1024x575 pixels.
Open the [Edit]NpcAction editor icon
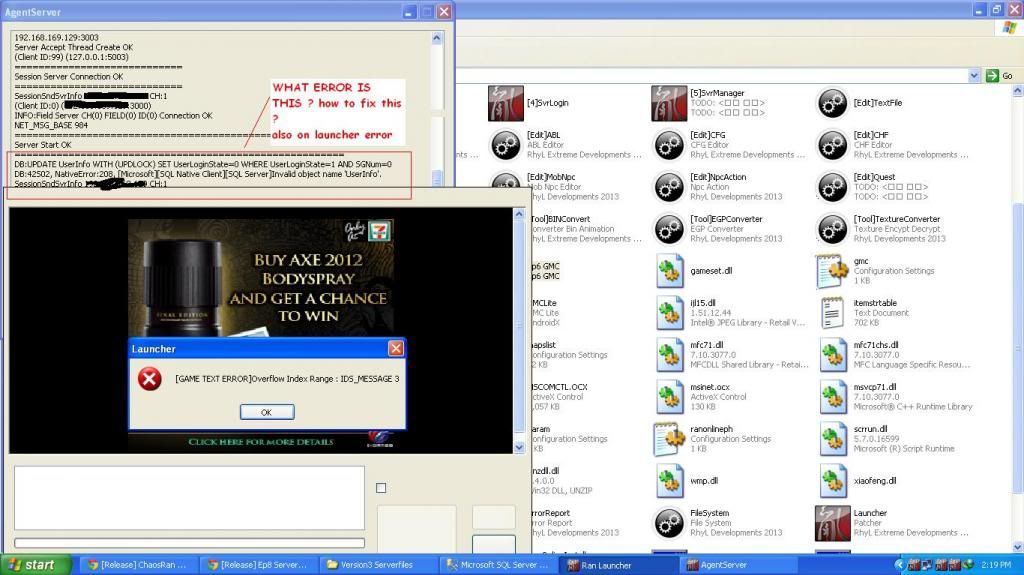pyautogui.click(x=669, y=188)
